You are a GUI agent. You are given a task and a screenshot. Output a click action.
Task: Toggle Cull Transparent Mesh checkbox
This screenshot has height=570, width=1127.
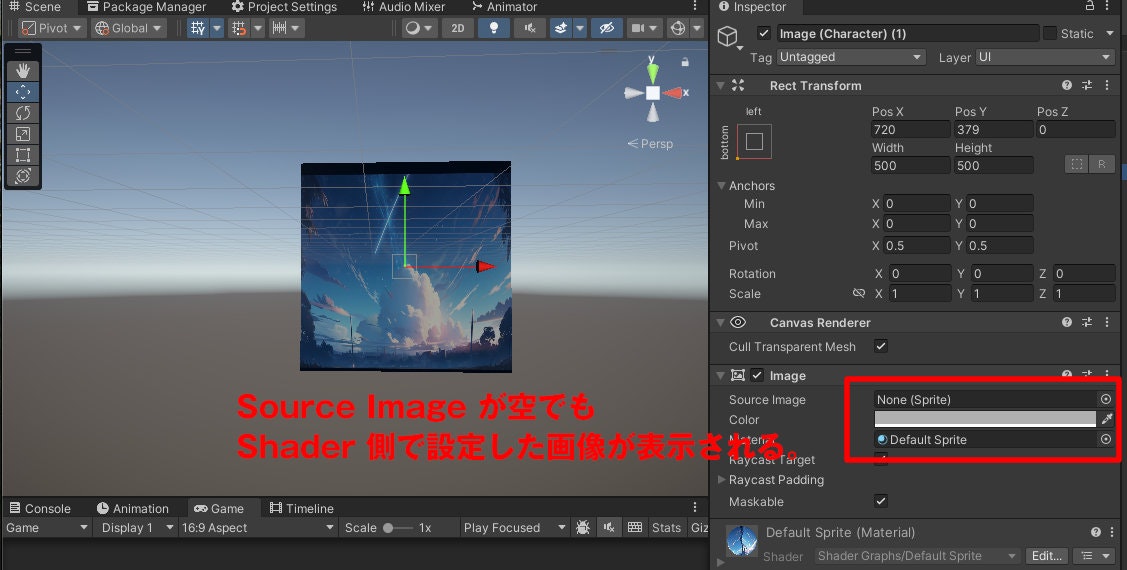pos(880,346)
